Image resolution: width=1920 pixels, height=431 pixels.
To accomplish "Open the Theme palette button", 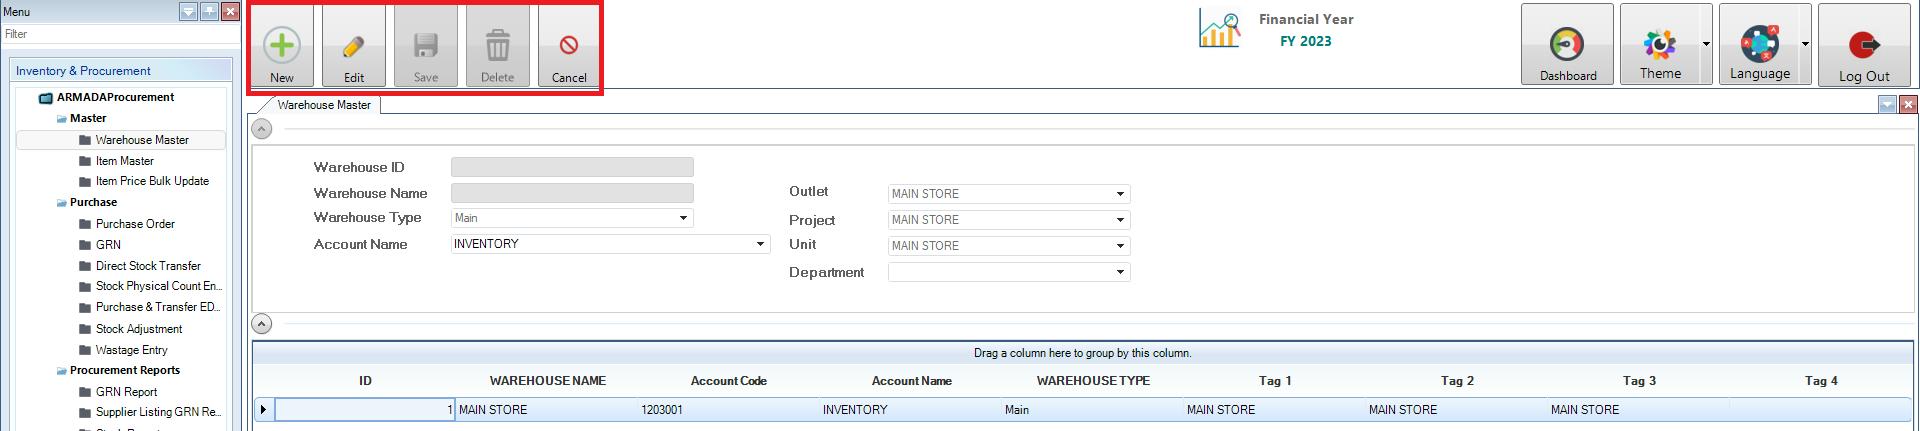I will coord(1659,45).
